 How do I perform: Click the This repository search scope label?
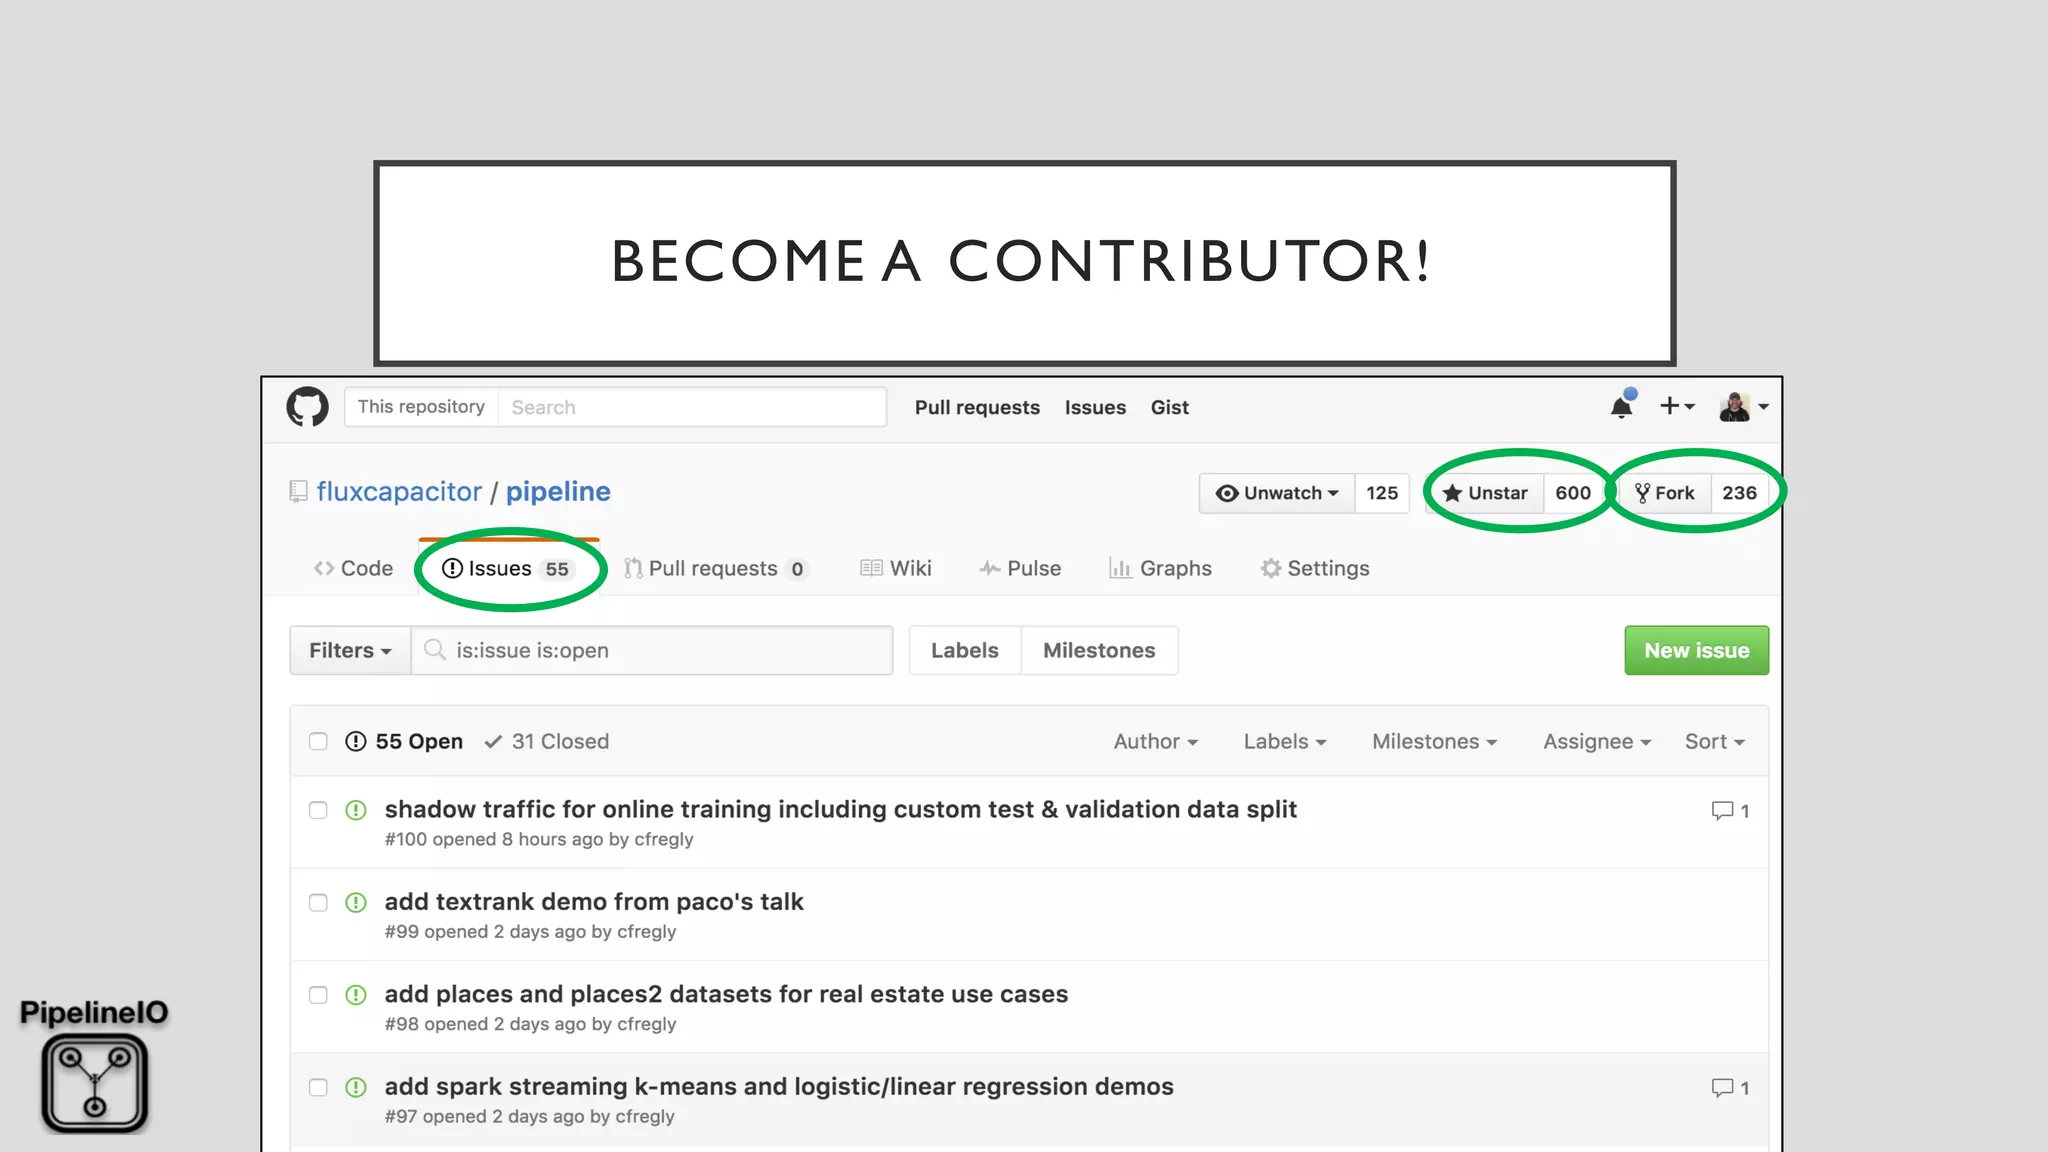421,407
